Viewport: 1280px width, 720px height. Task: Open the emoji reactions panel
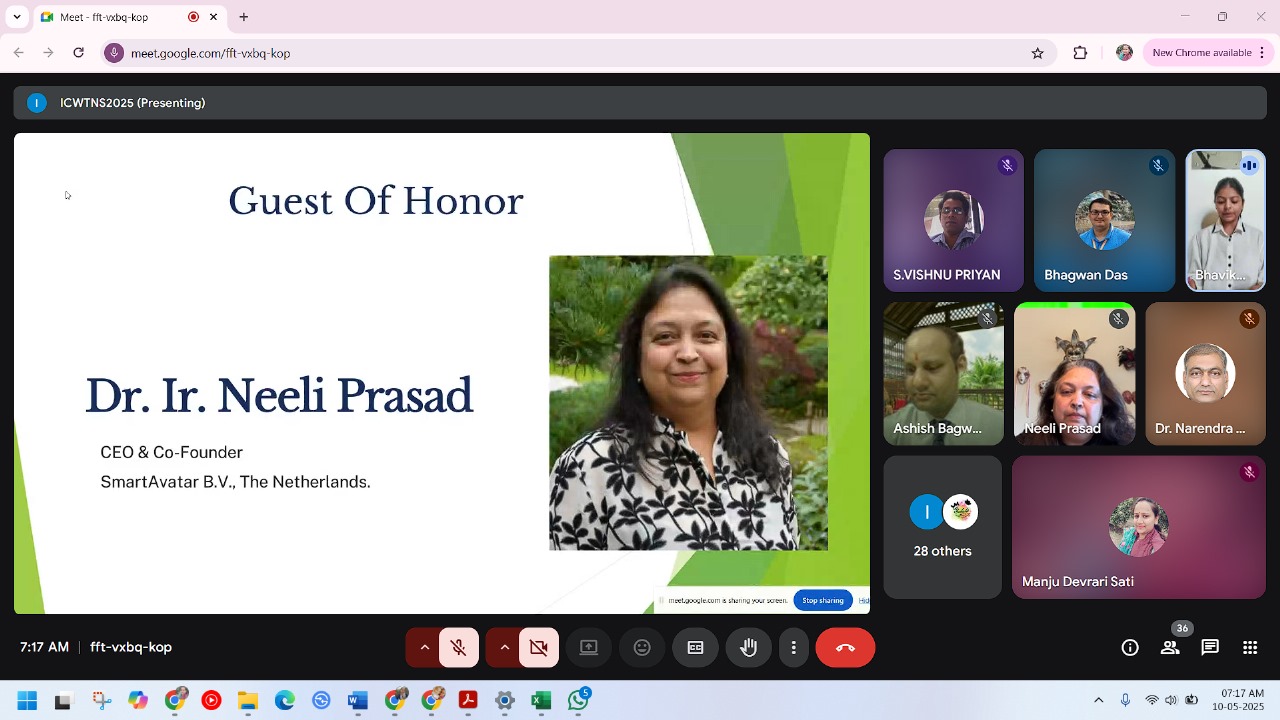(x=642, y=648)
